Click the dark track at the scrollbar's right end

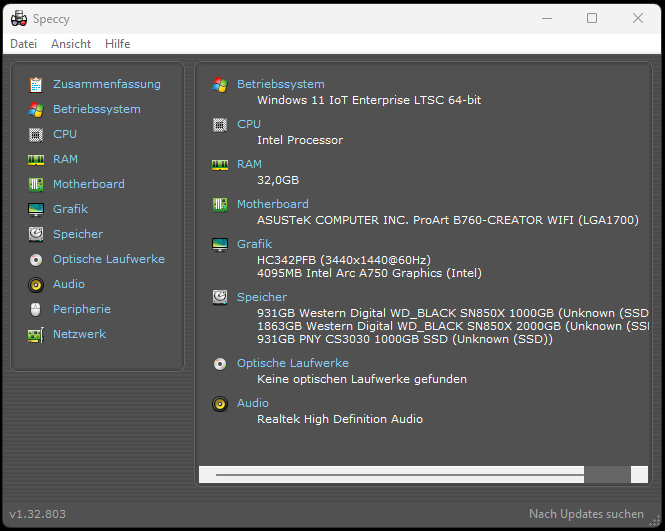607,475
